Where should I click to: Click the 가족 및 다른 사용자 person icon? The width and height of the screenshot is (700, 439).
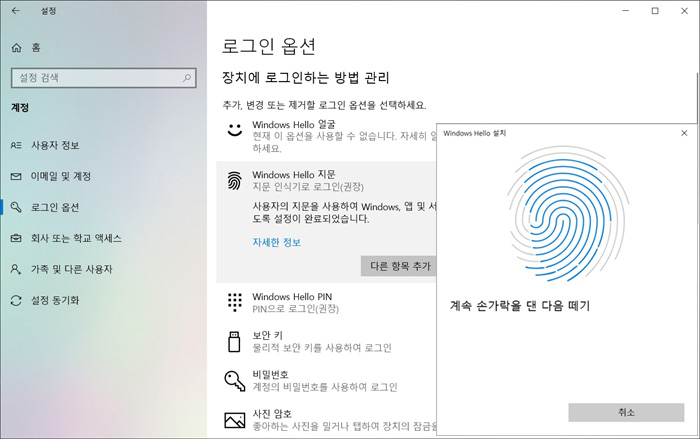[x=16, y=269]
